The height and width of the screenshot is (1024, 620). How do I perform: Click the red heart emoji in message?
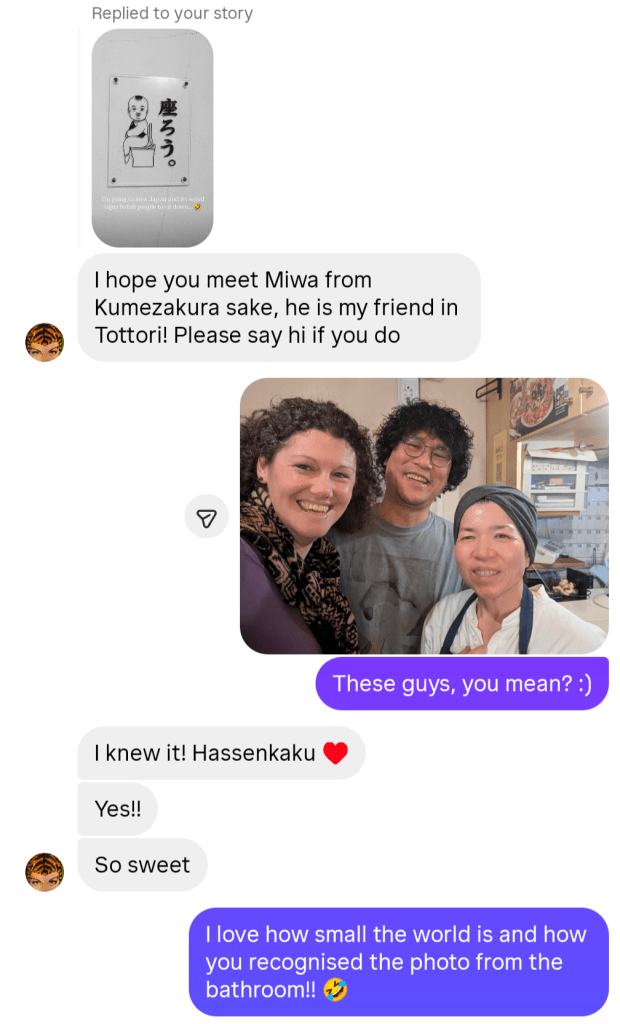(336, 753)
